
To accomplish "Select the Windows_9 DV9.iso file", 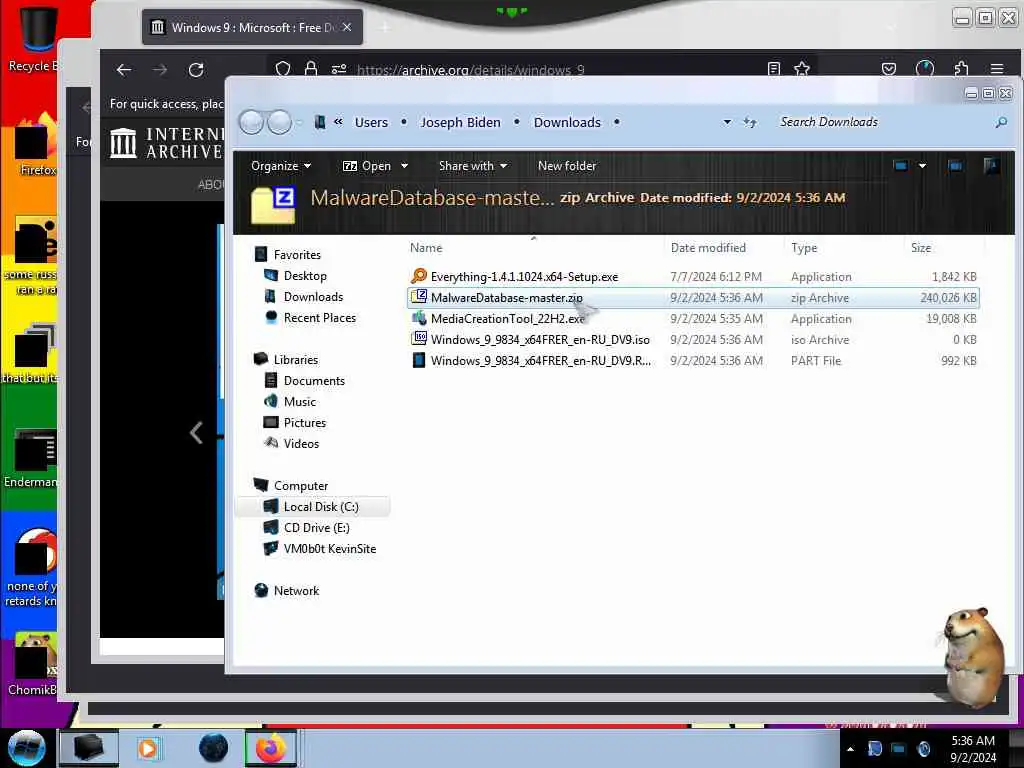I will (694, 340).
